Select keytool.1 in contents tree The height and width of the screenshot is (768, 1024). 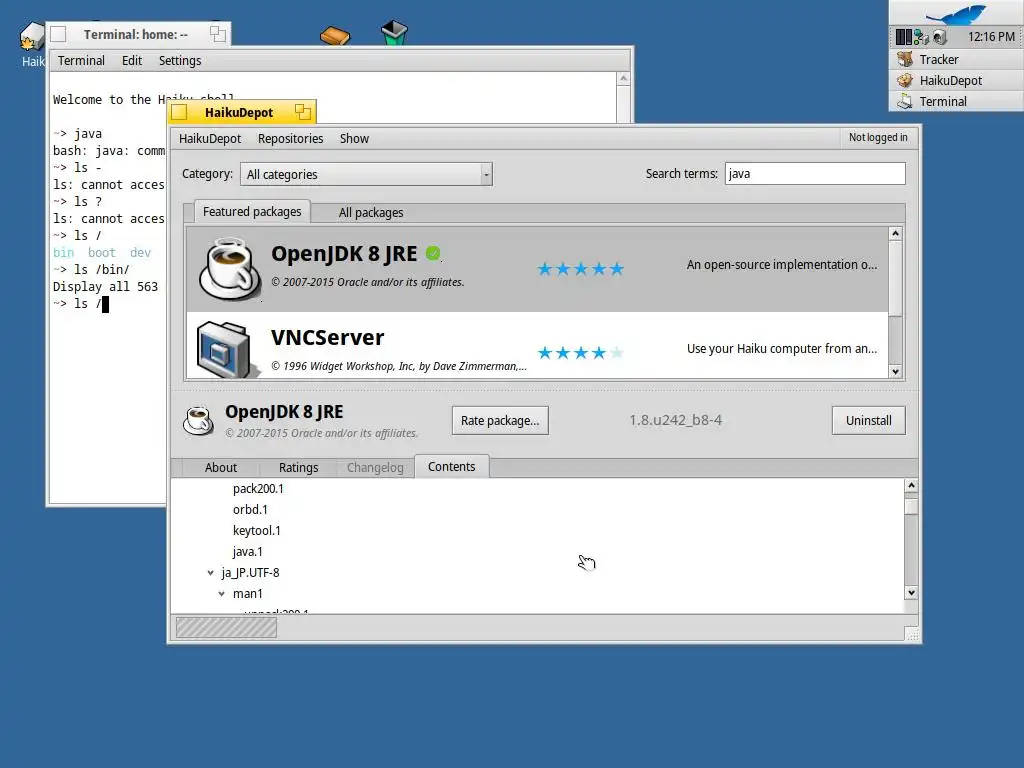pyautogui.click(x=257, y=530)
